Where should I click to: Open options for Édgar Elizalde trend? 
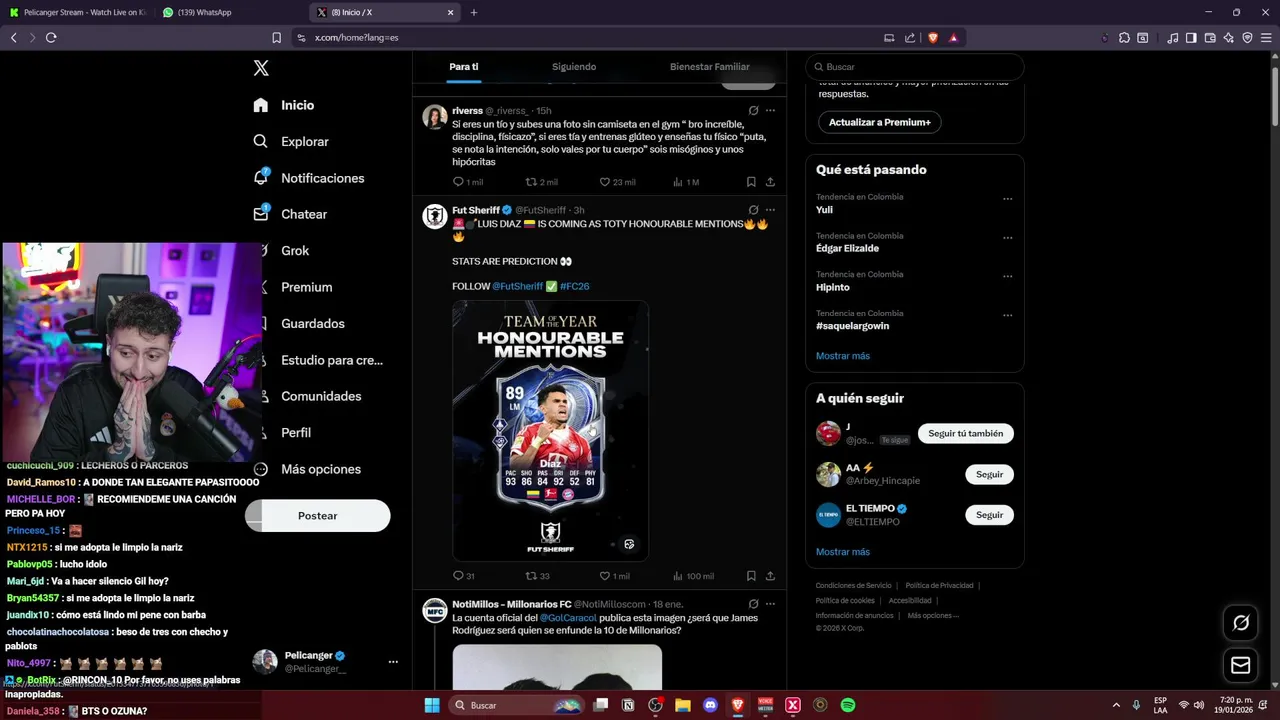(1008, 238)
